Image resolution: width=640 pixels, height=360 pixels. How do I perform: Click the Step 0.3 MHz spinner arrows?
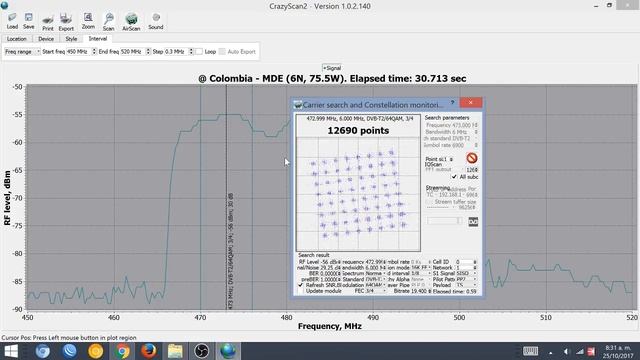click(x=191, y=52)
